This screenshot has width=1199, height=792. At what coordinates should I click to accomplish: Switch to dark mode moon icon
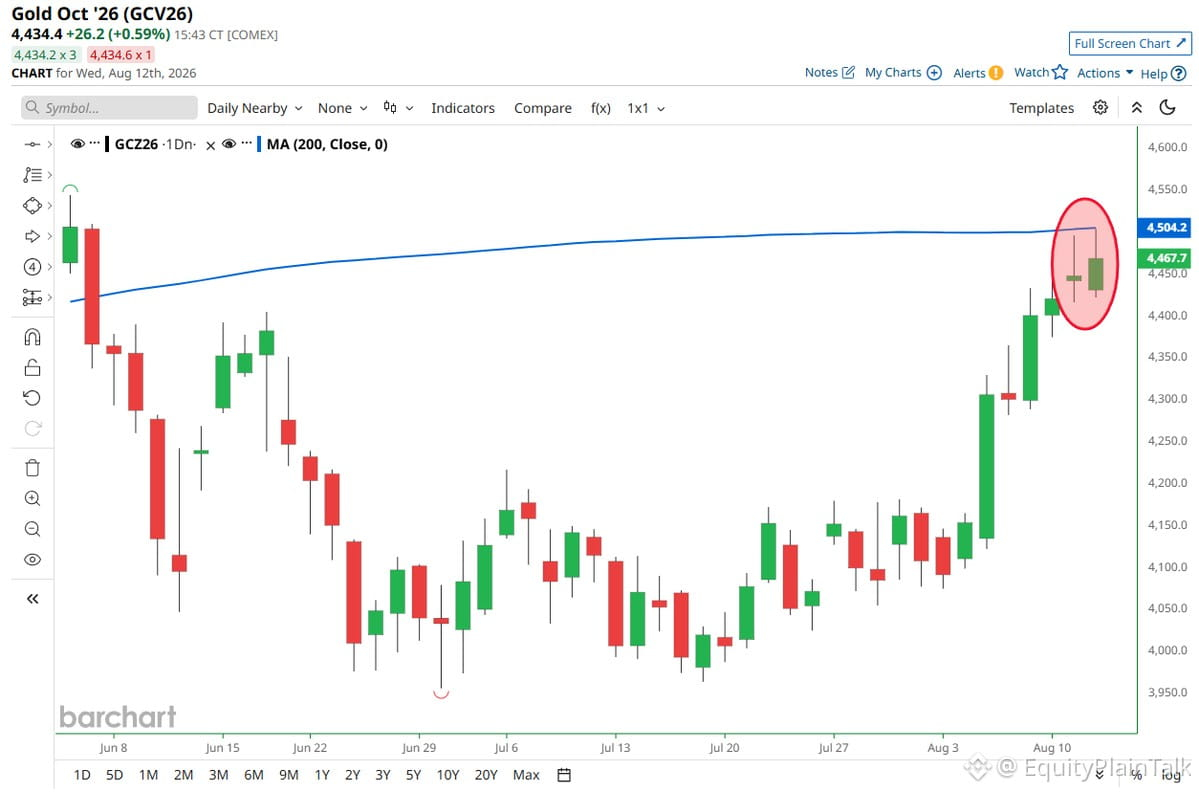1168,108
